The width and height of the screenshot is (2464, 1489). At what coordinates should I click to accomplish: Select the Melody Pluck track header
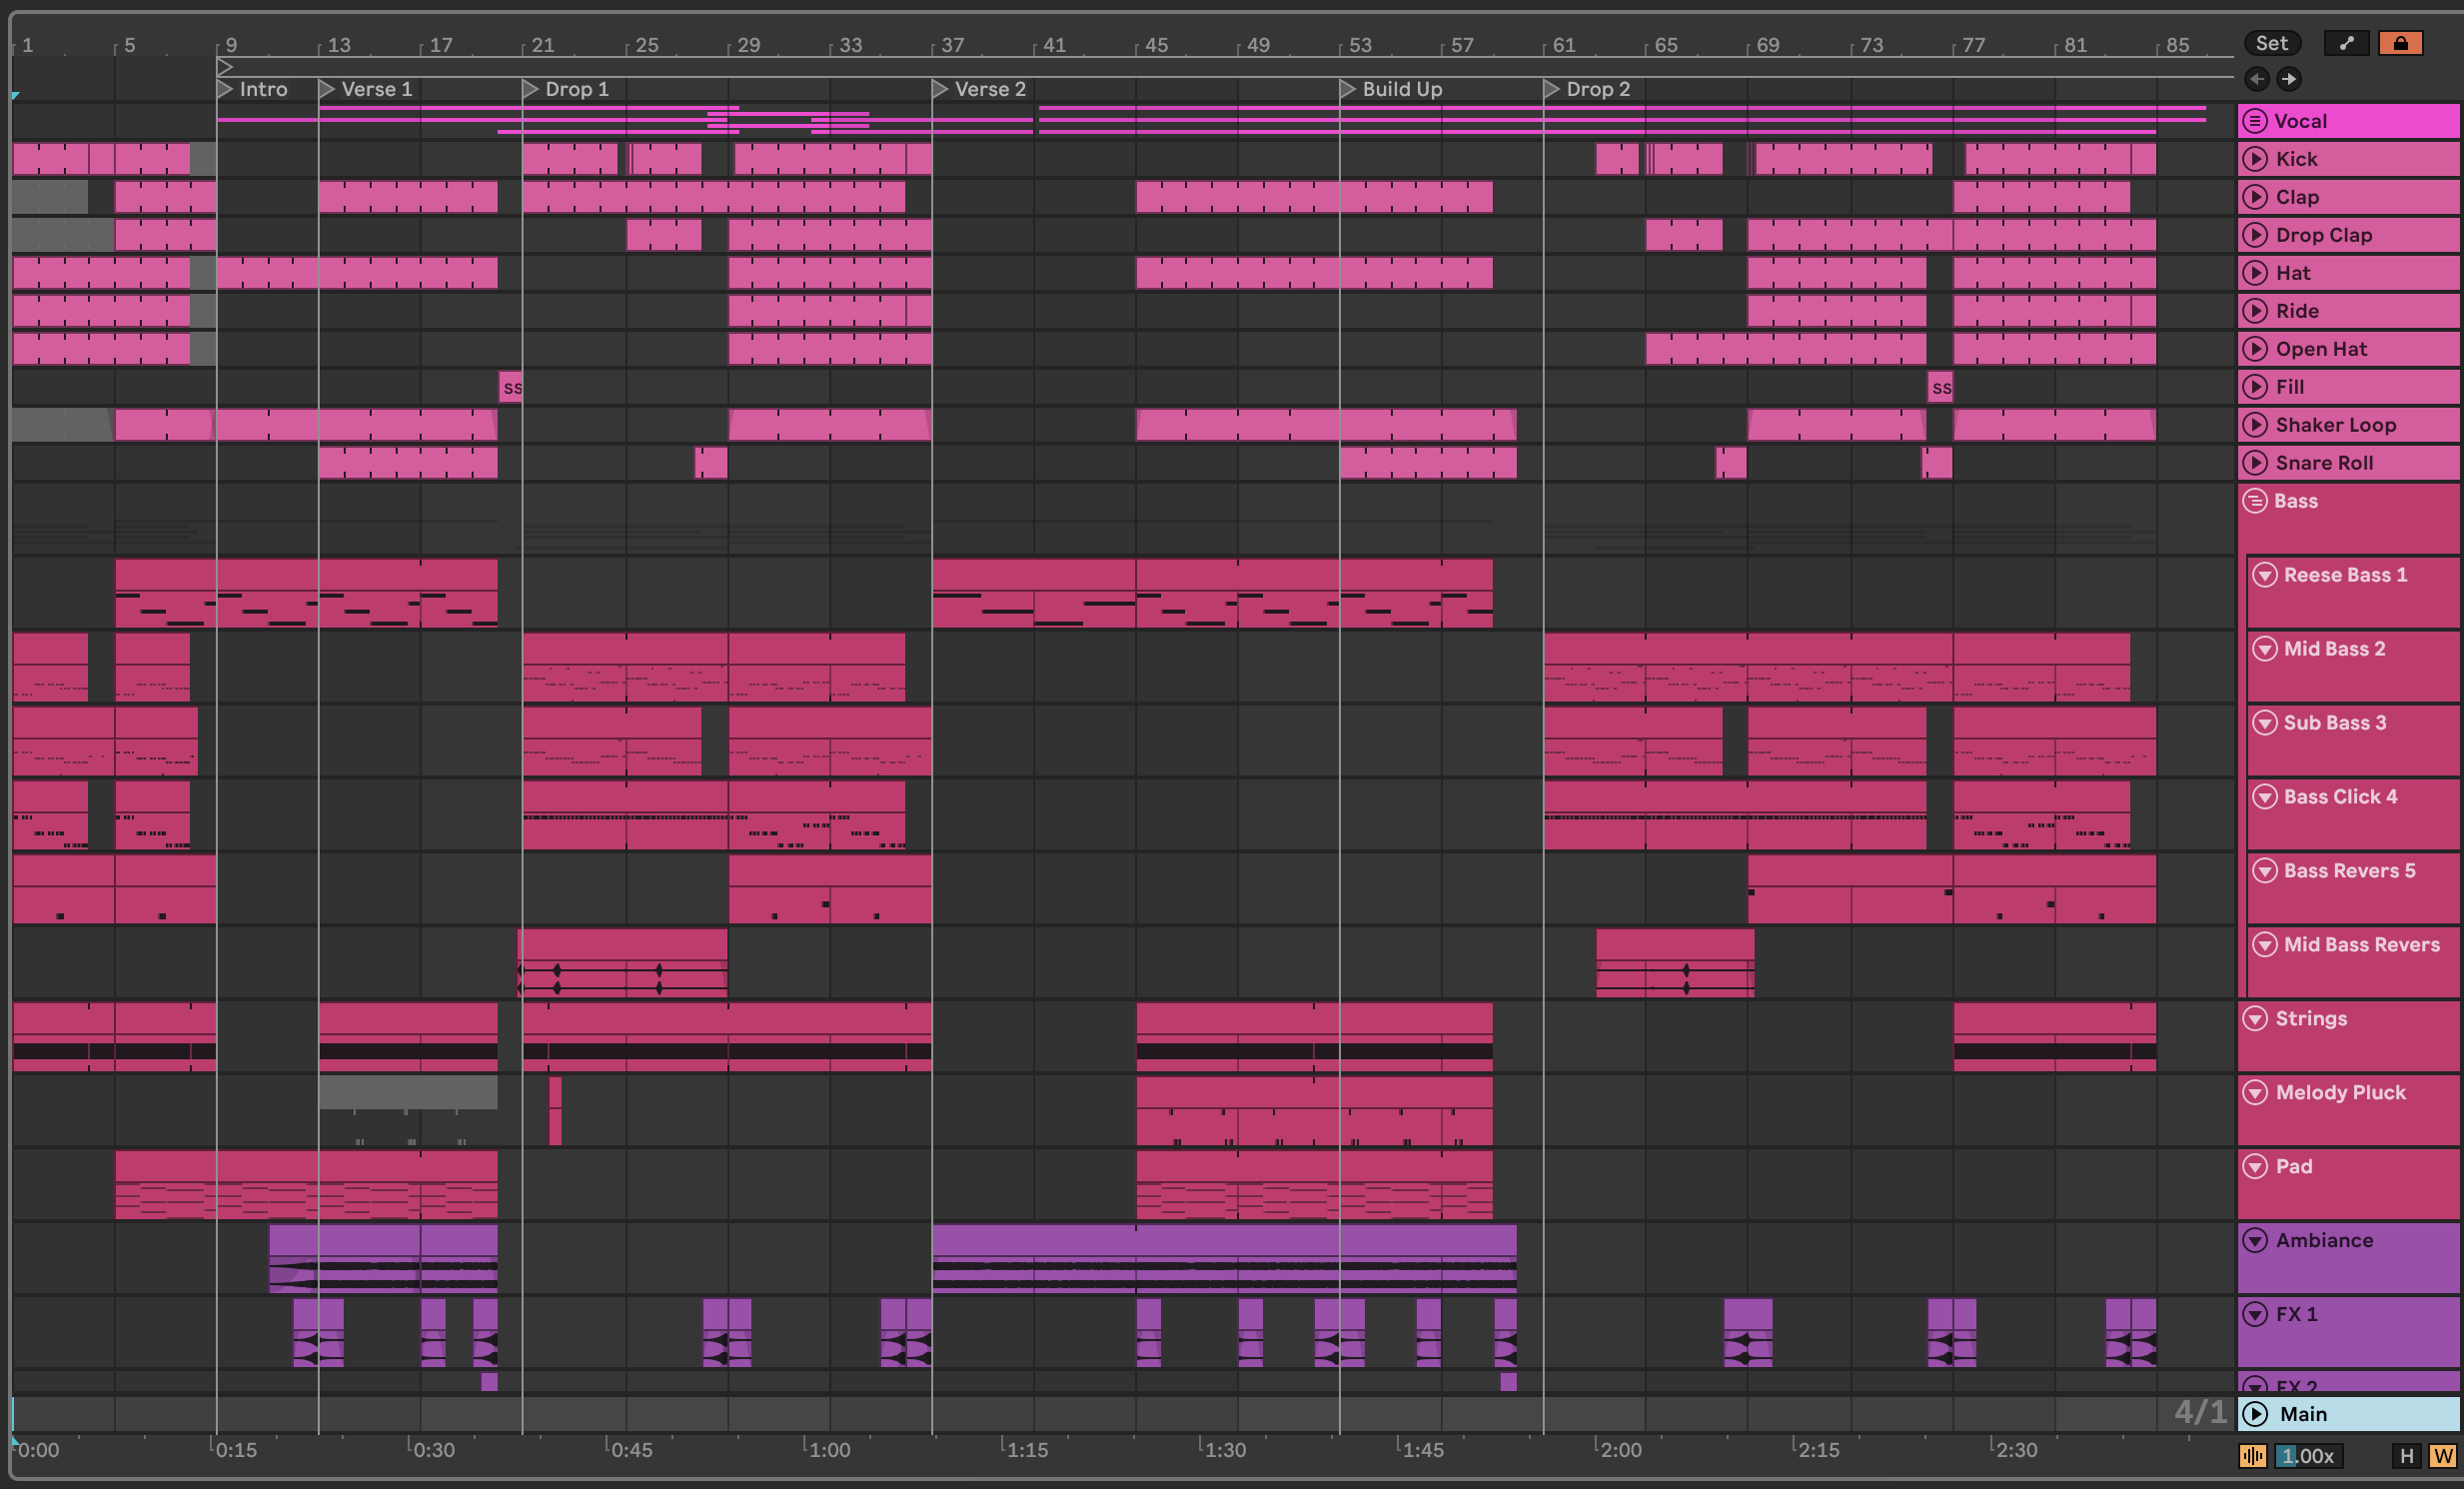pyautogui.click(x=2340, y=1093)
